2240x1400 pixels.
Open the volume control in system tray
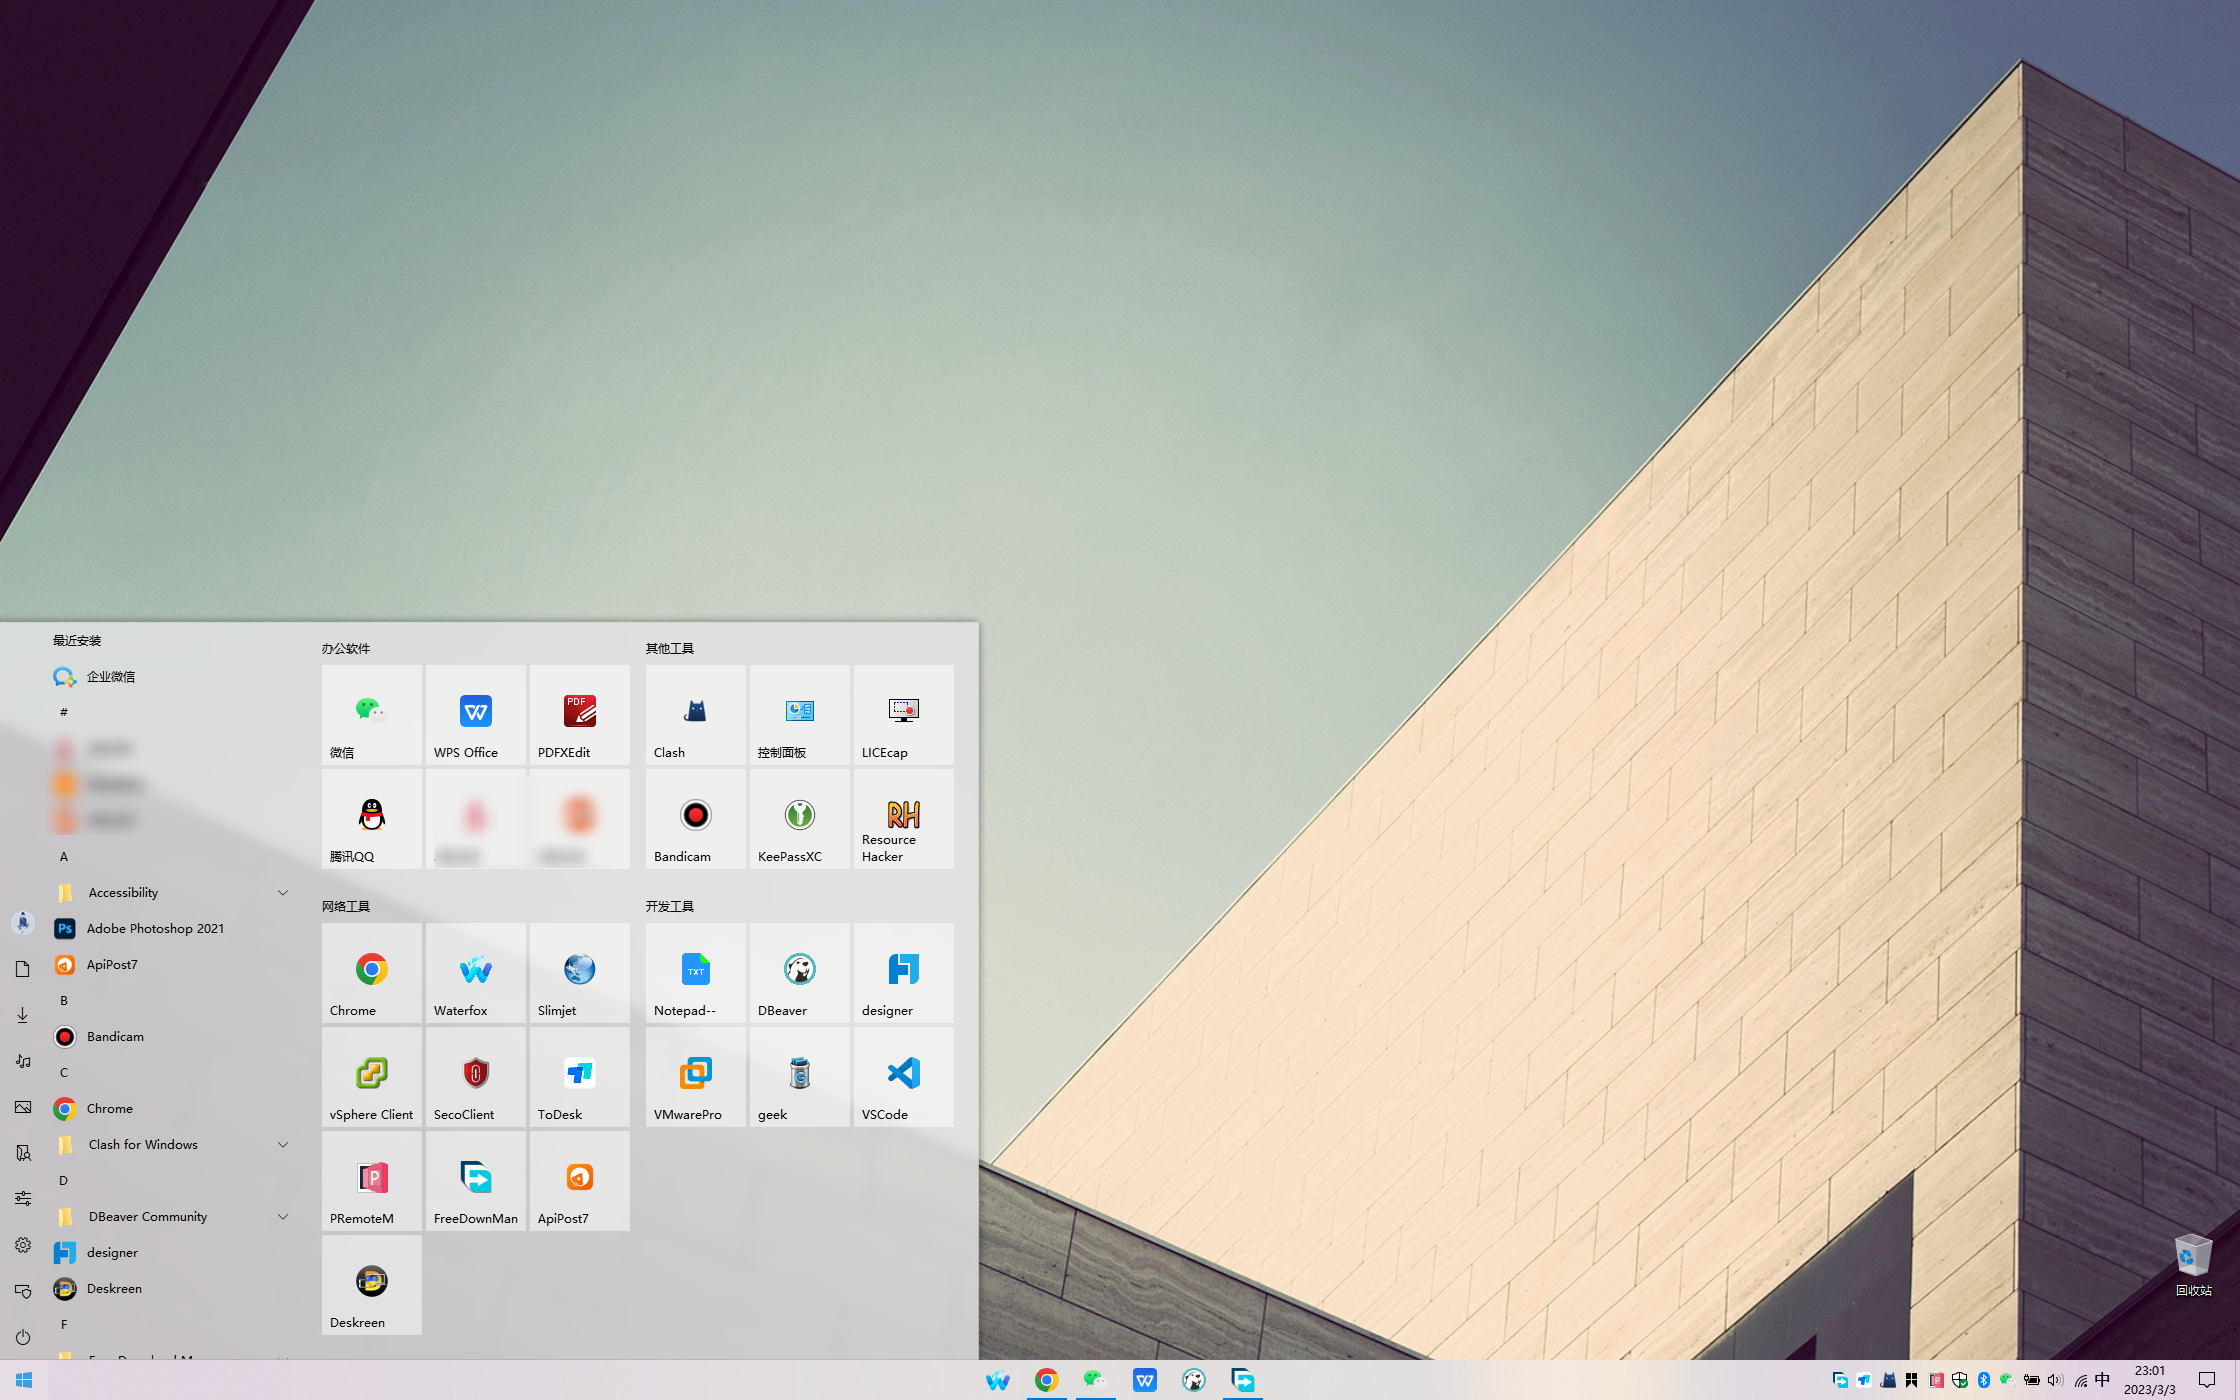pos(2055,1380)
